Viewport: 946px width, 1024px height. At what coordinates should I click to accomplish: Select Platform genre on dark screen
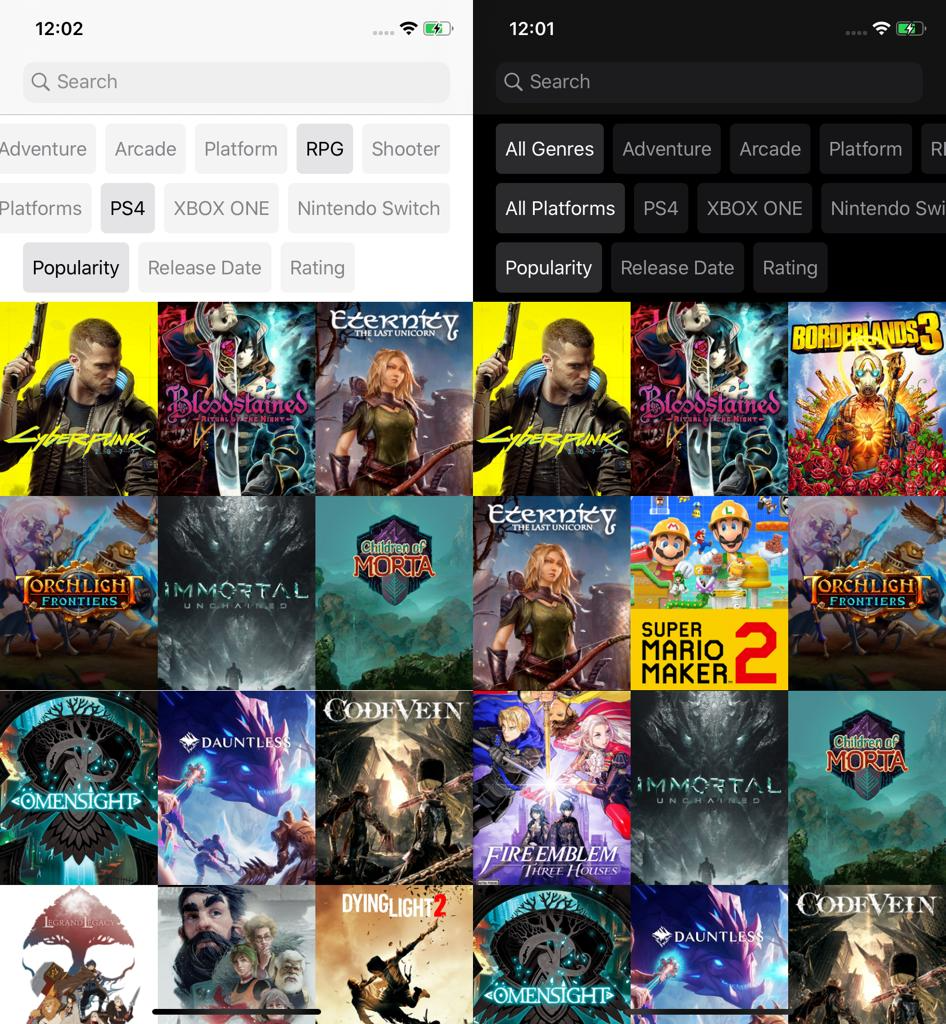[x=866, y=149]
